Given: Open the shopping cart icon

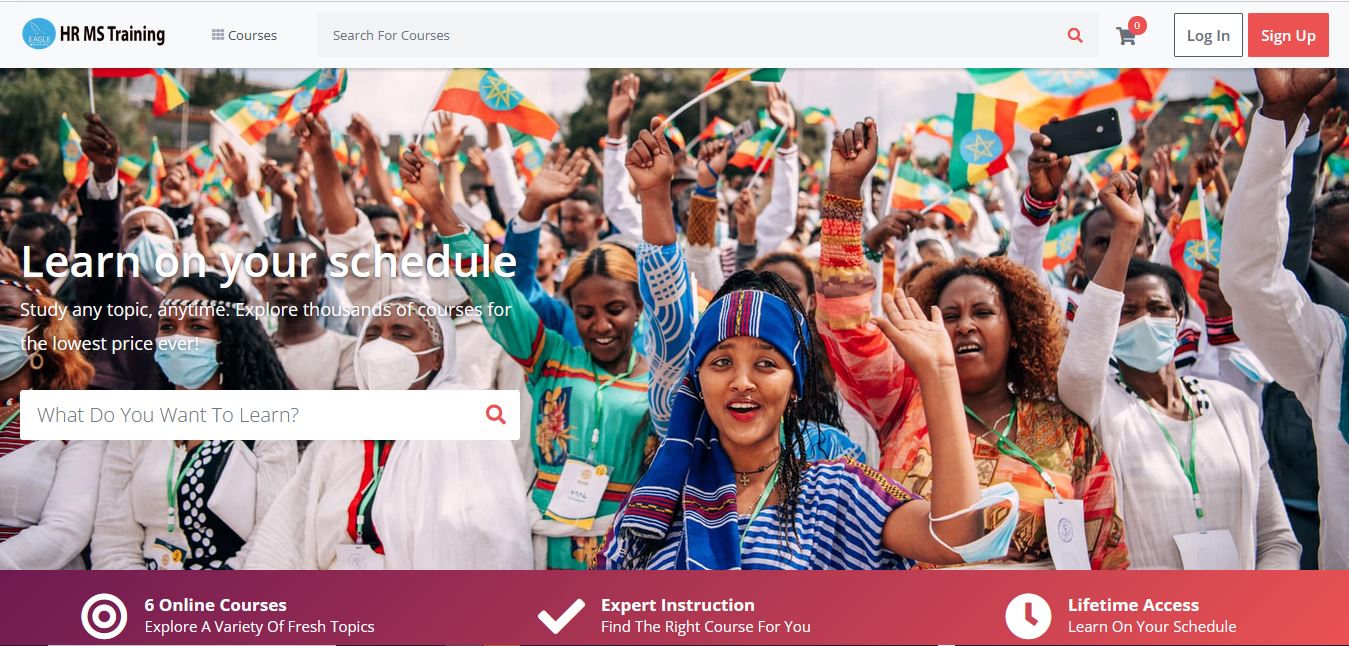Looking at the screenshot, I should click(1126, 37).
